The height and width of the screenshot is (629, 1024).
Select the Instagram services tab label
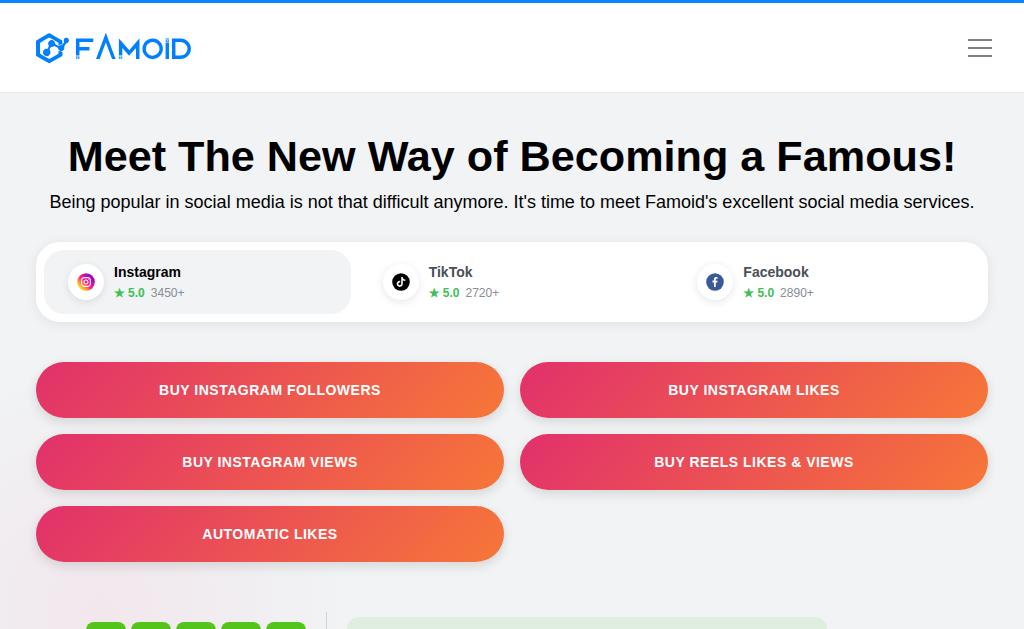(147, 272)
